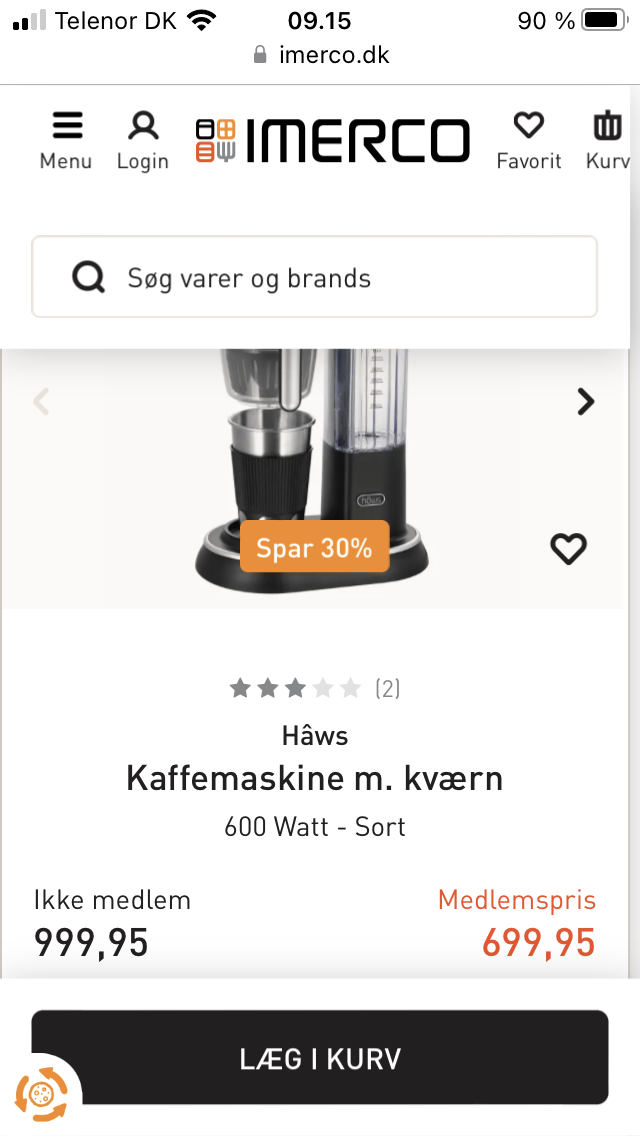
Task: Tap the Spar 30% badge
Action: (x=314, y=547)
